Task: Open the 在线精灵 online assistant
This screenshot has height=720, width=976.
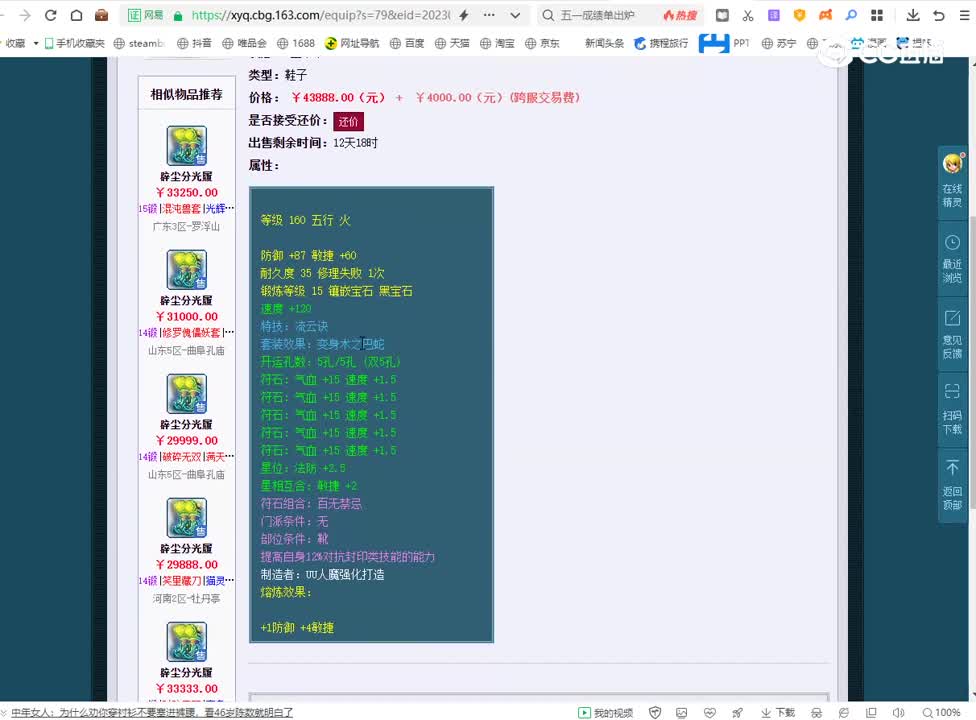Action: (x=952, y=181)
